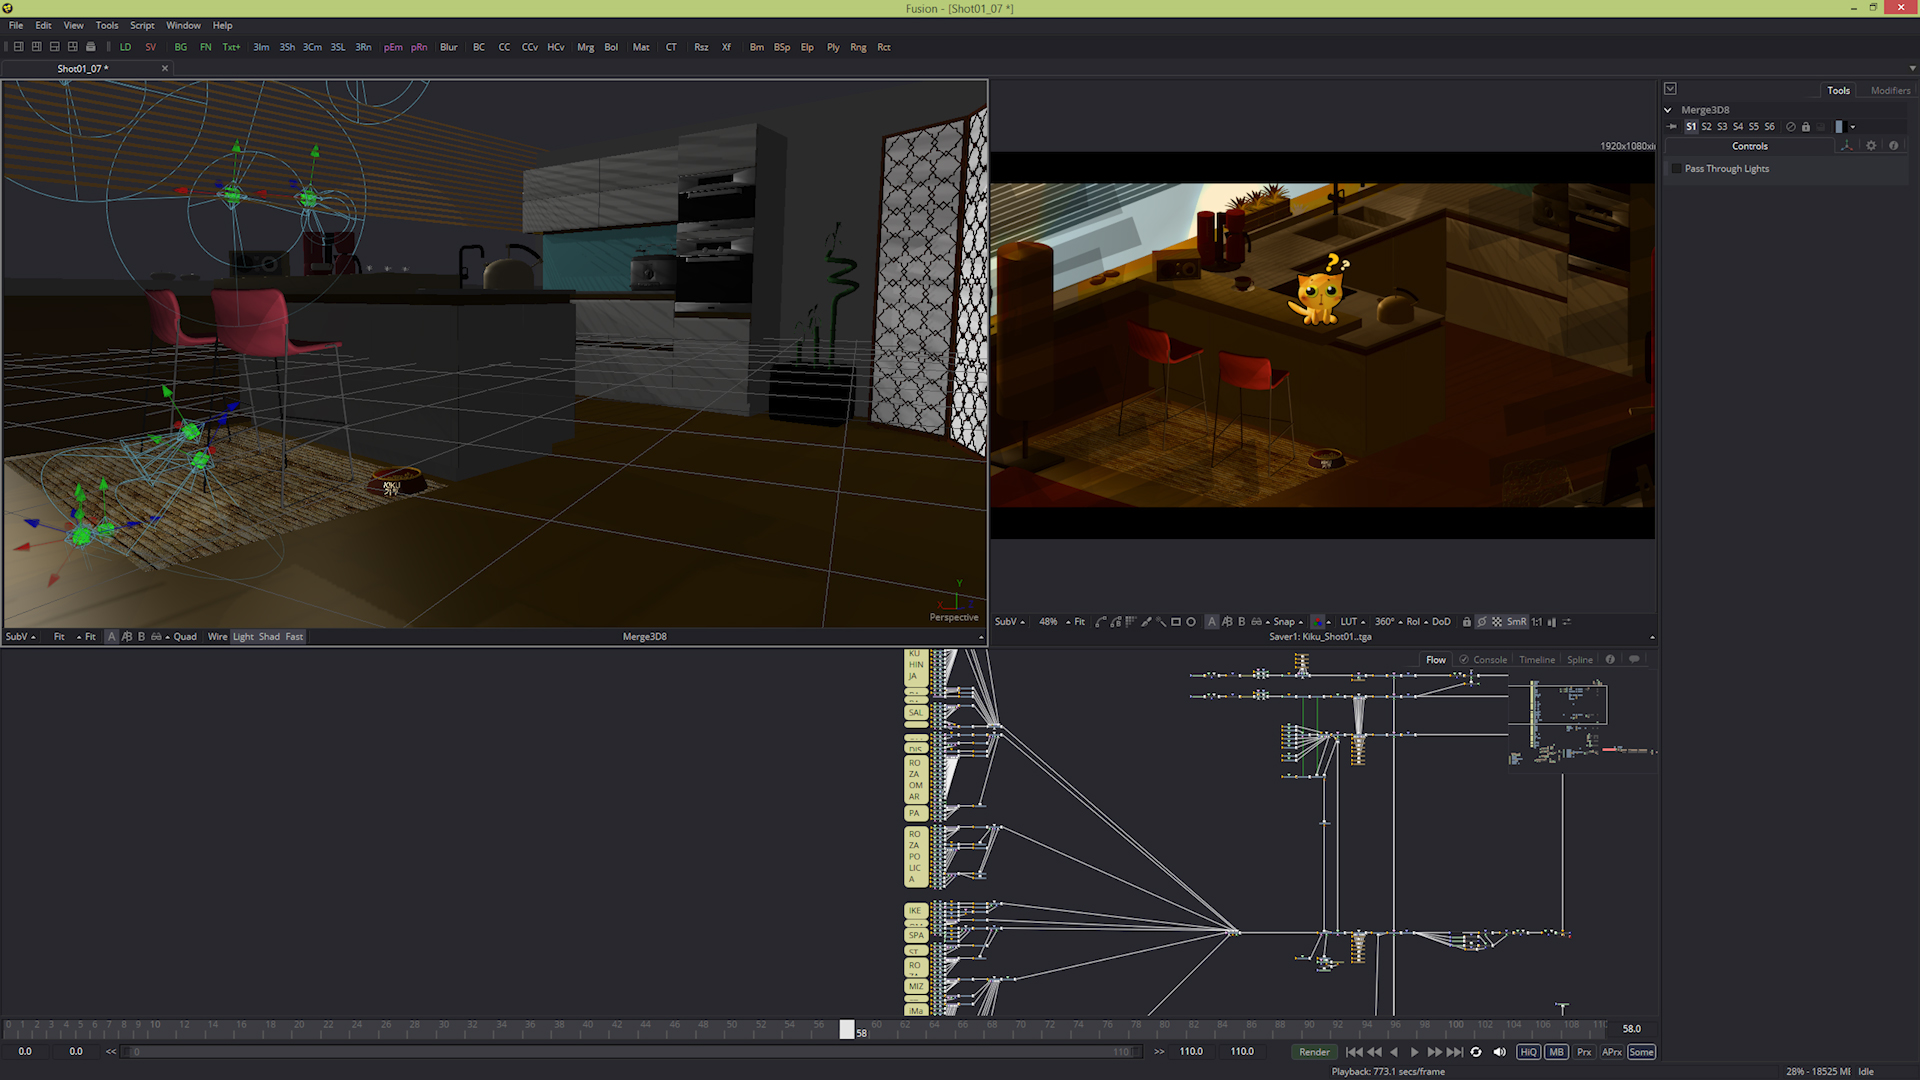
Task: Switch to the Timeline tab
Action: point(1537,659)
